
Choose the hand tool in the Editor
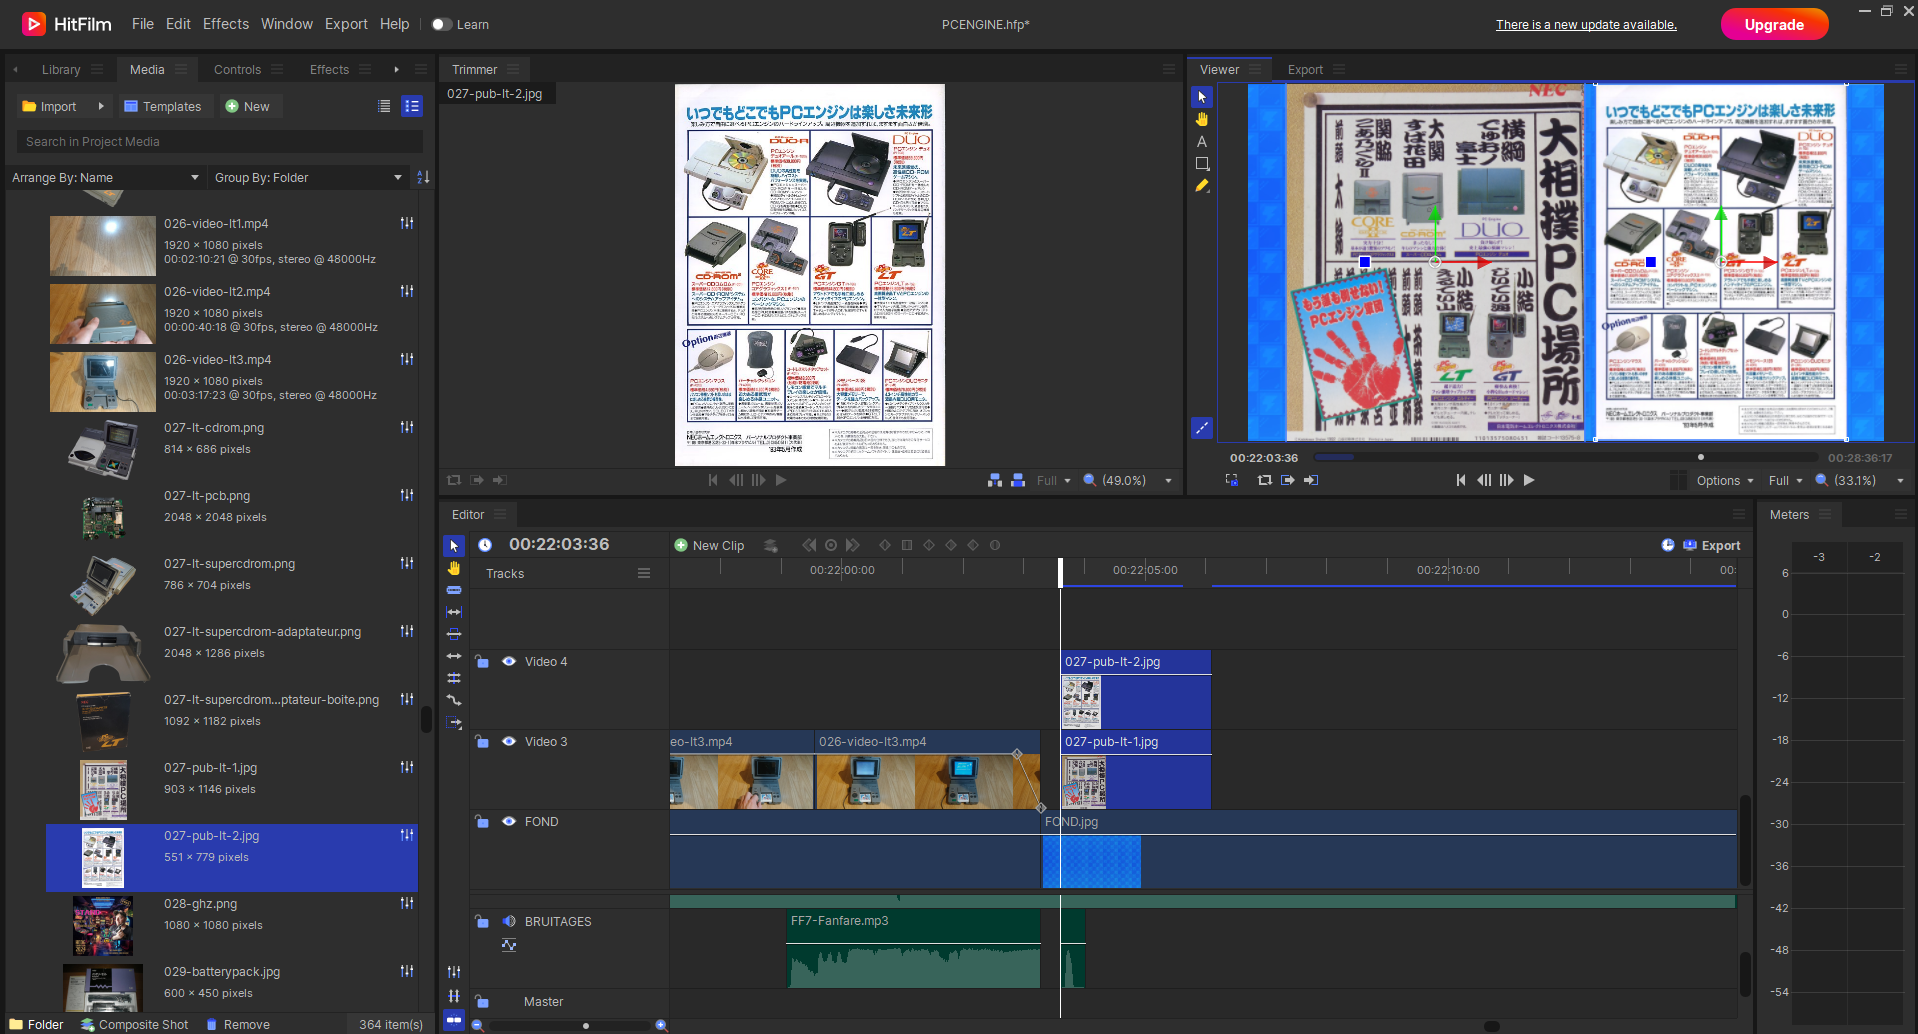point(454,568)
